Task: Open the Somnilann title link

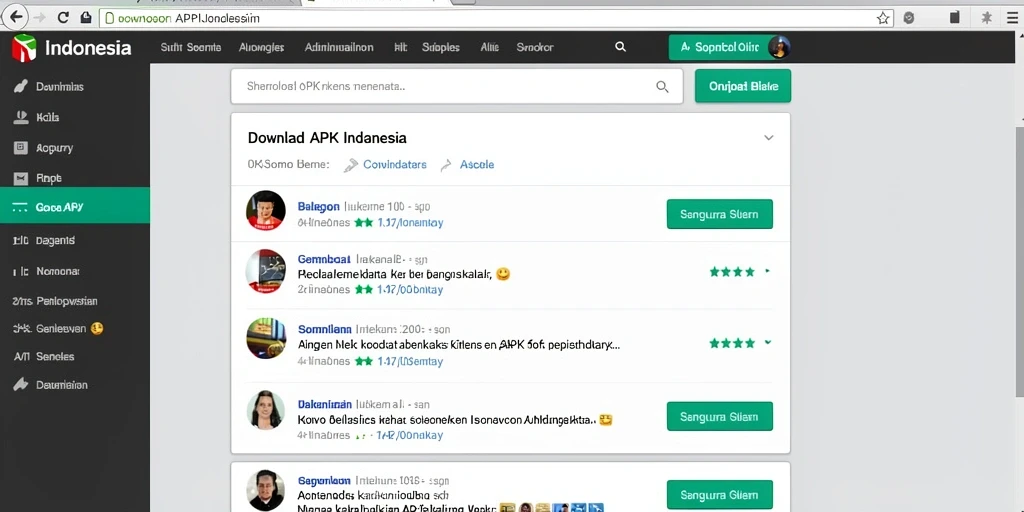Action: click(x=325, y=329)
